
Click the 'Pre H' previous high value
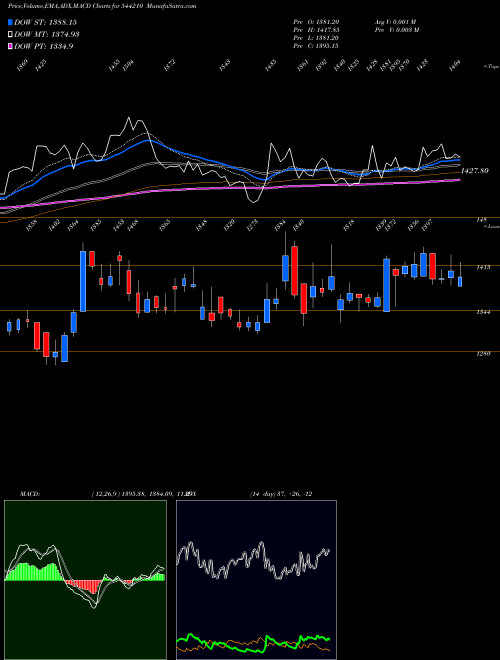tap(316, 30)
